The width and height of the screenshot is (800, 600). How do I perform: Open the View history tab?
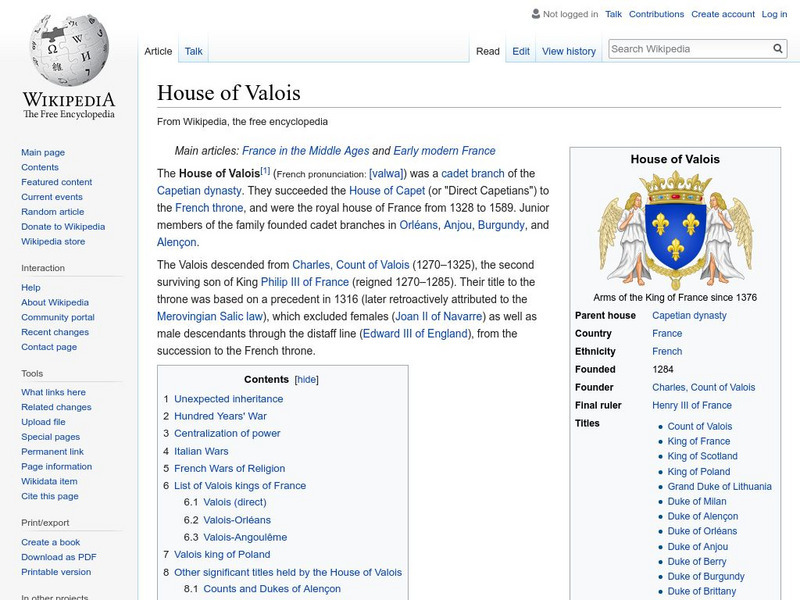click(569, 51)
